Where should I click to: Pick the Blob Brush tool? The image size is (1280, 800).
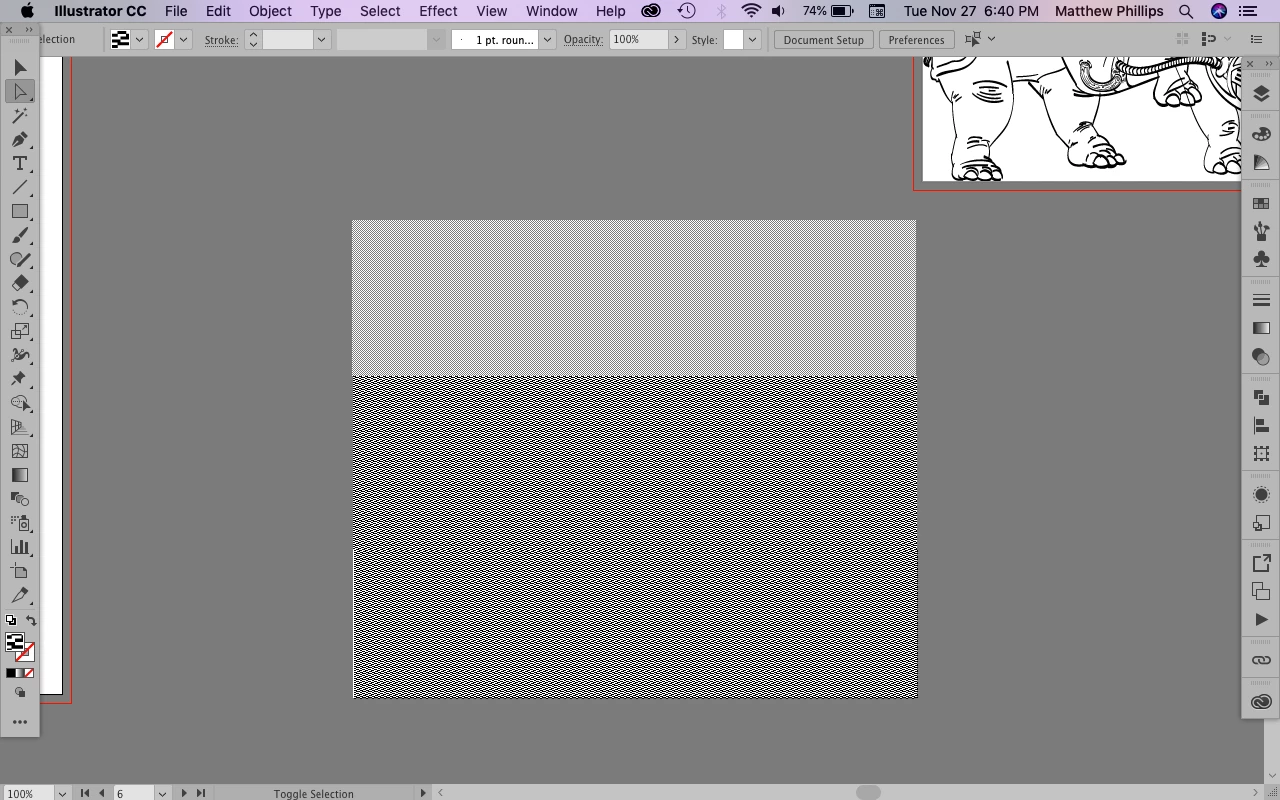coord(19,259)
